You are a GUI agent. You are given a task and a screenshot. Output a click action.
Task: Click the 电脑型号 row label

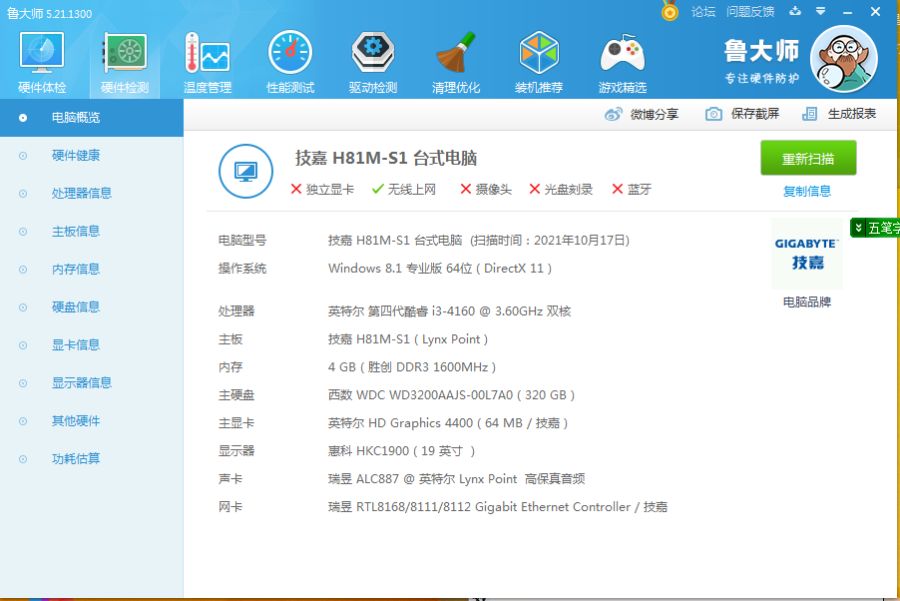pos(242,241)
